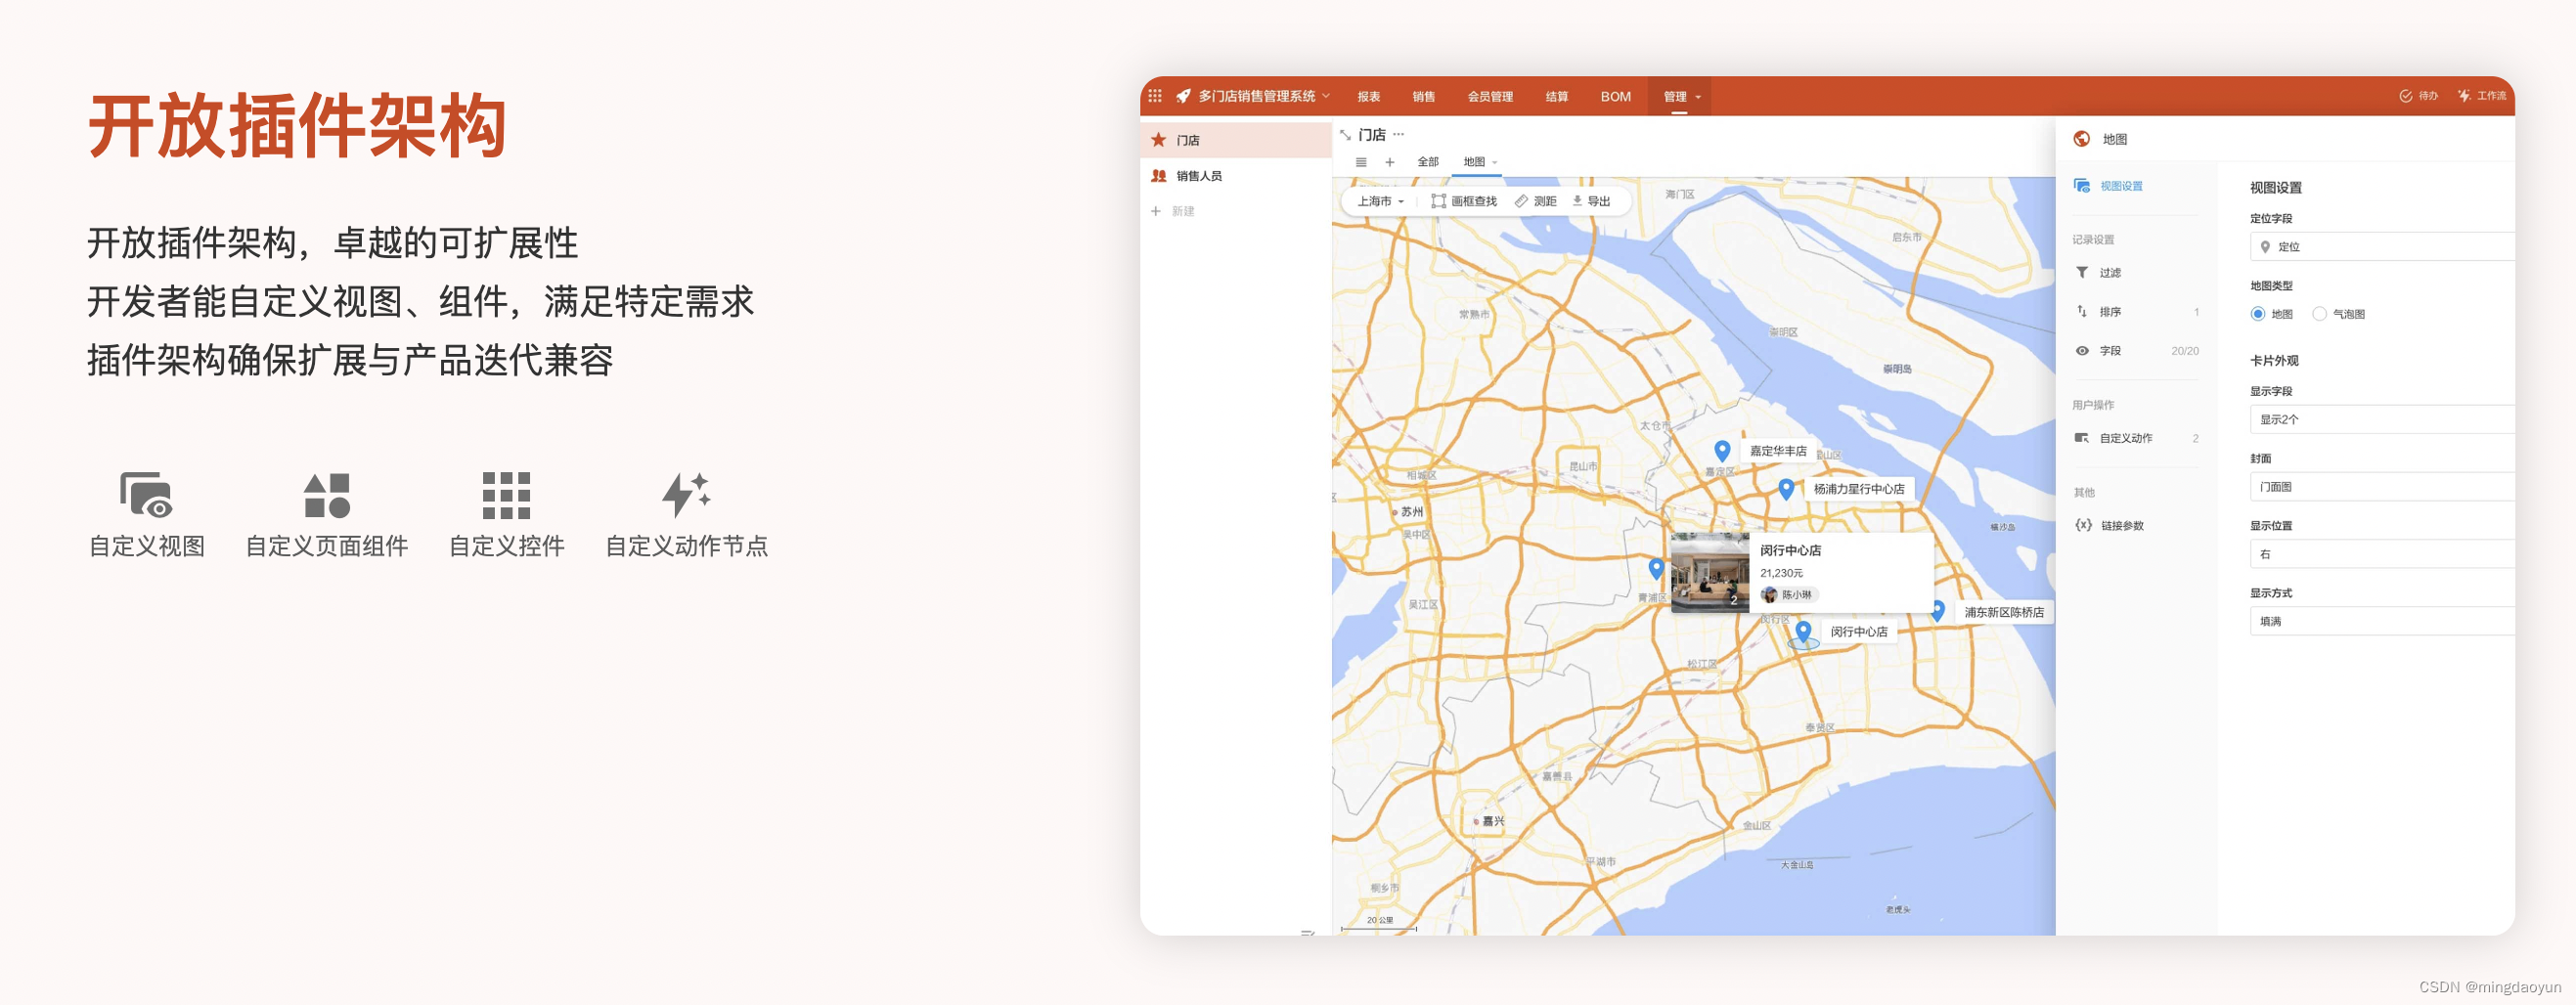Open the app grid launcher icon

click(1154, 96)
